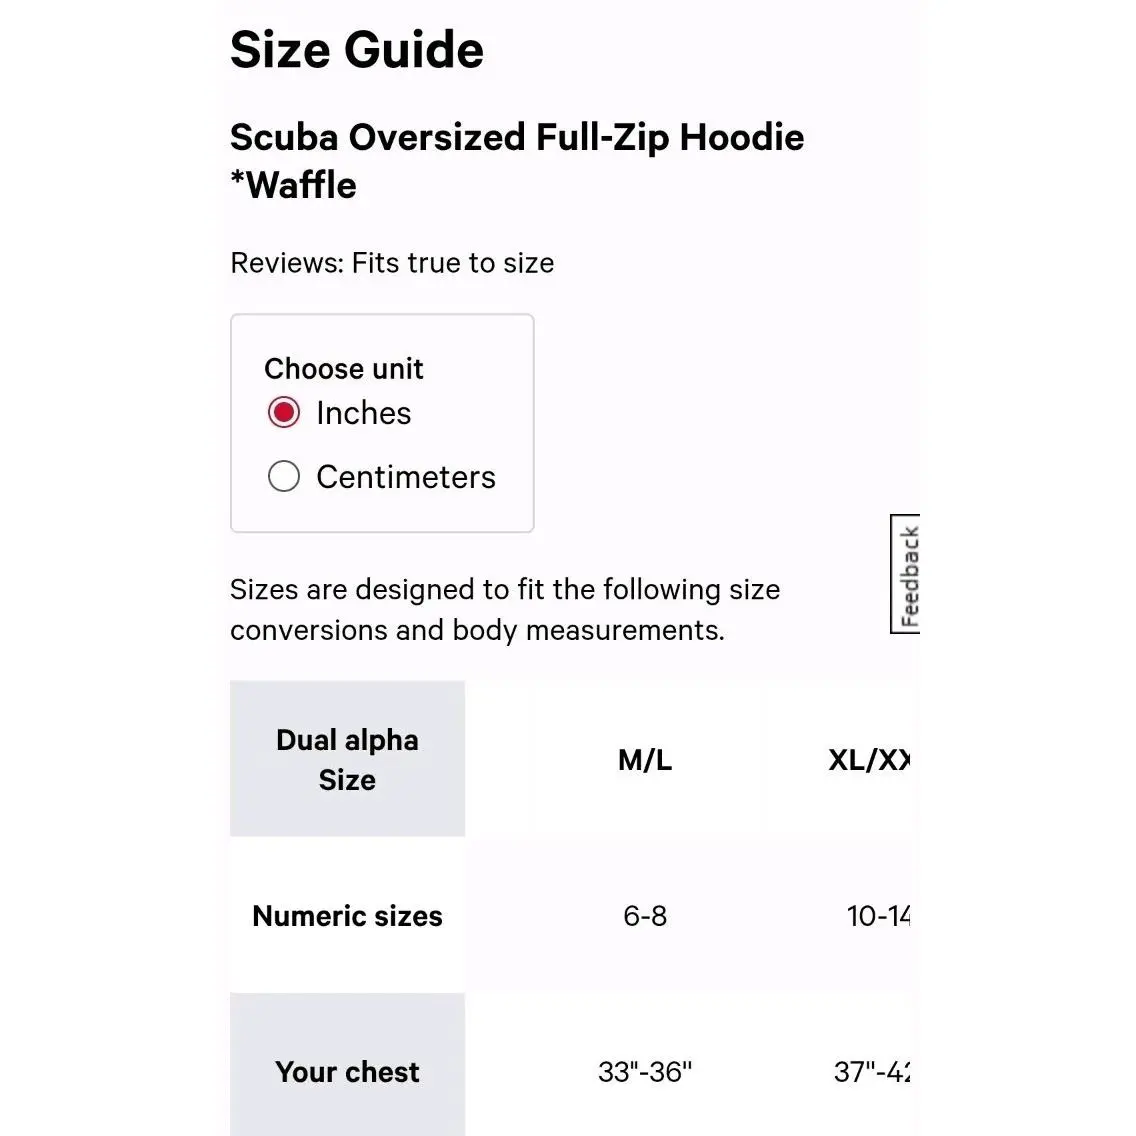The image size is (1136, 1136).
Task: Click the 6-8 numeric size cell
Action: pos(645,916)
